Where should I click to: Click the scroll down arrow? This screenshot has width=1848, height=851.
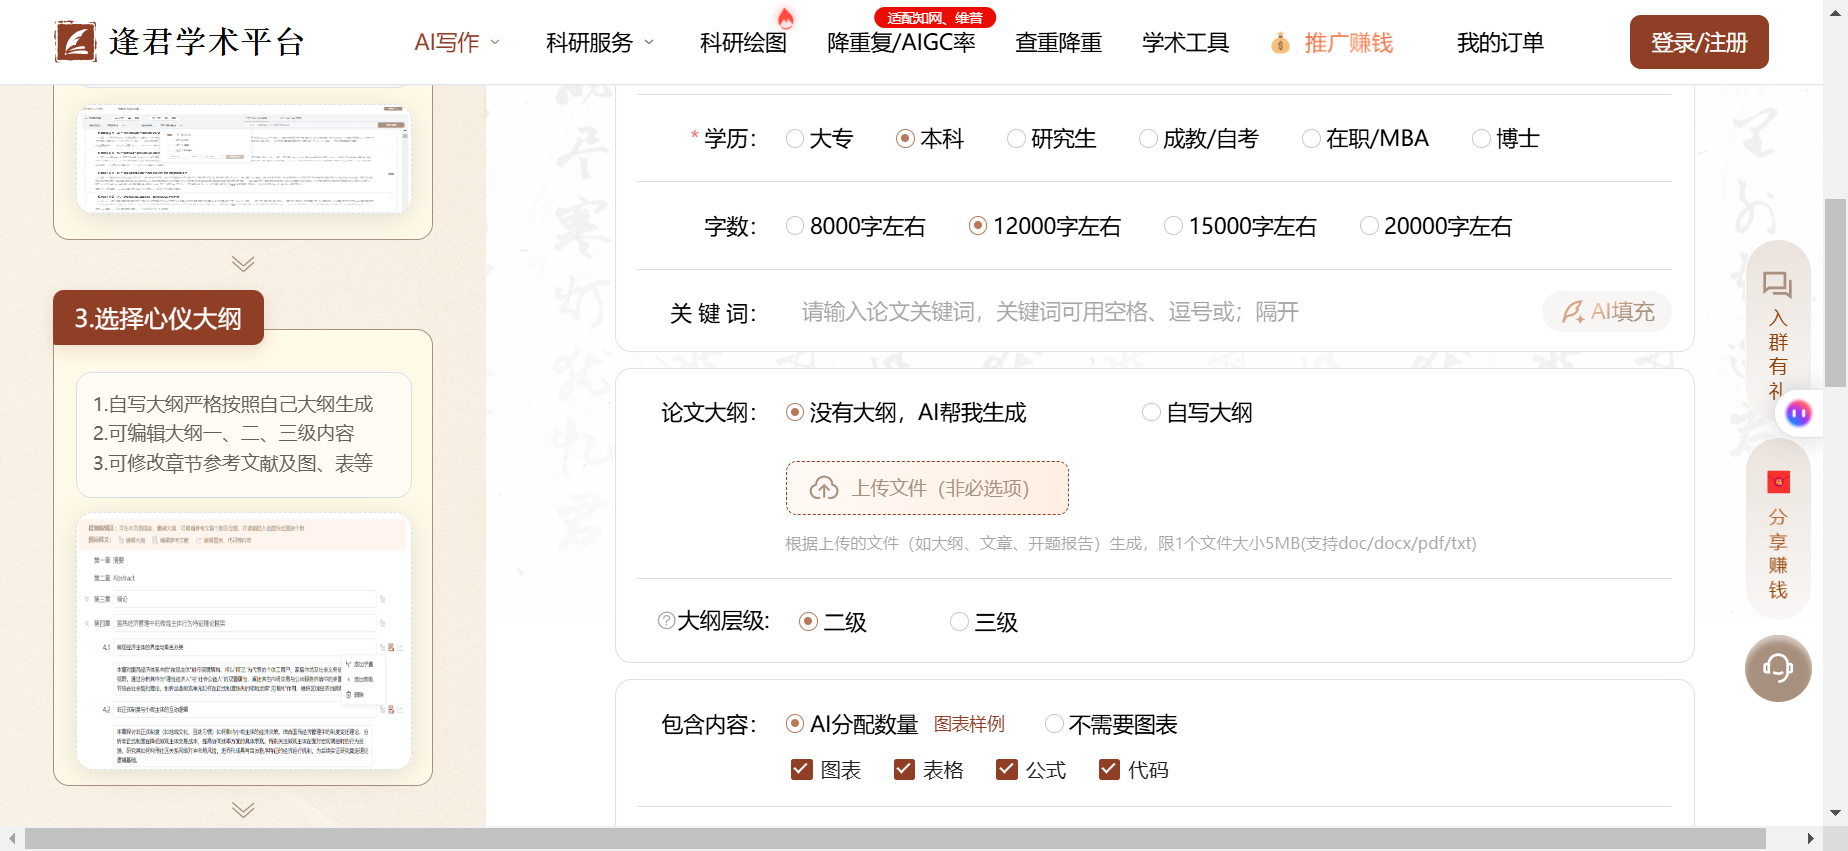(1835, 813)
